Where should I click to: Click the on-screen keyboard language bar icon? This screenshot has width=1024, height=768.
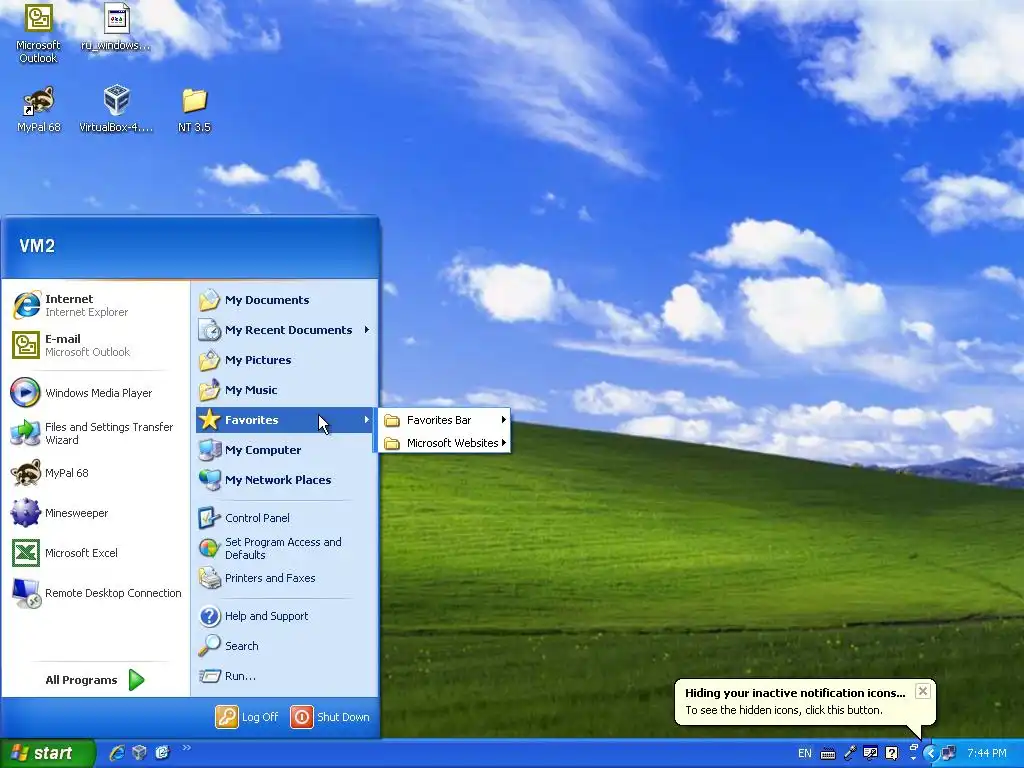(x=828, y=754)
